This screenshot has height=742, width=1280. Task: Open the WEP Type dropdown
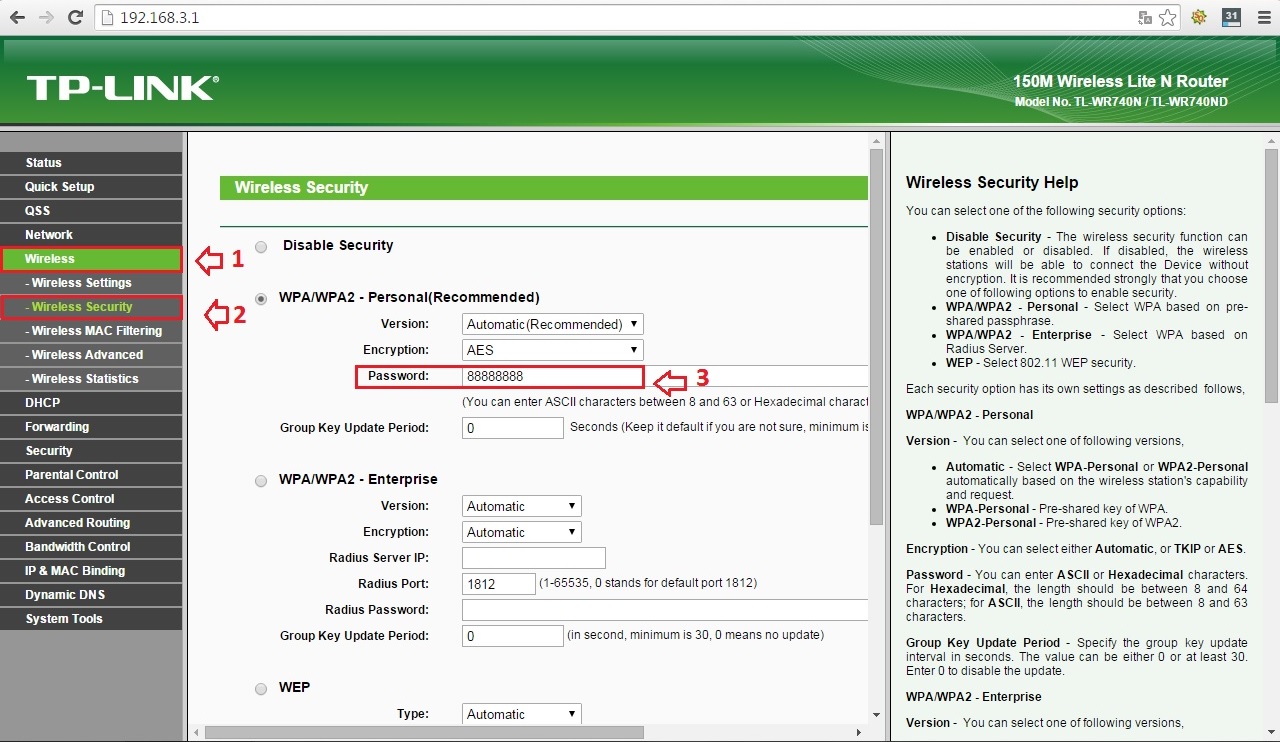[x=522, y=714]
